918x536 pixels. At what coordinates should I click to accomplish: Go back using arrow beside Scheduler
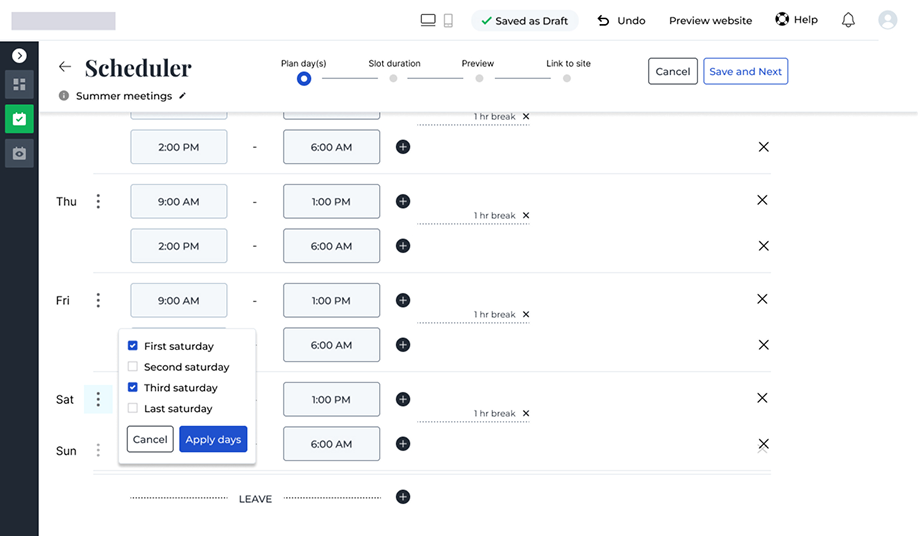click(65, 67)
